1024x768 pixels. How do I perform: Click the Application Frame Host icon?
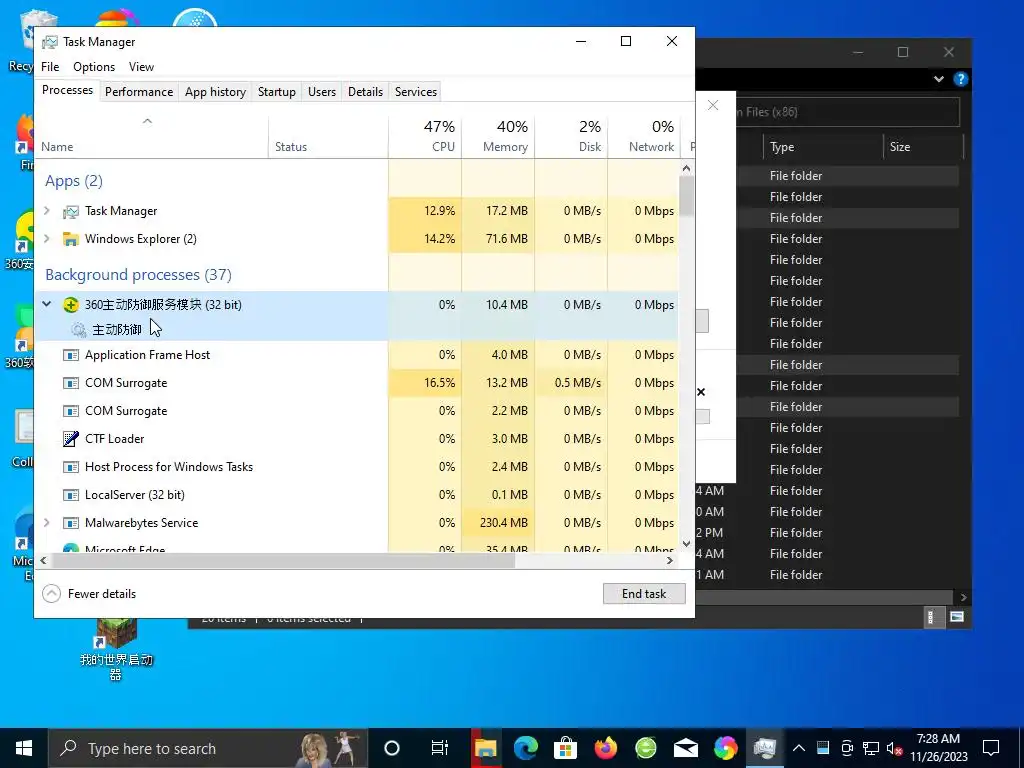click(71, 355)
